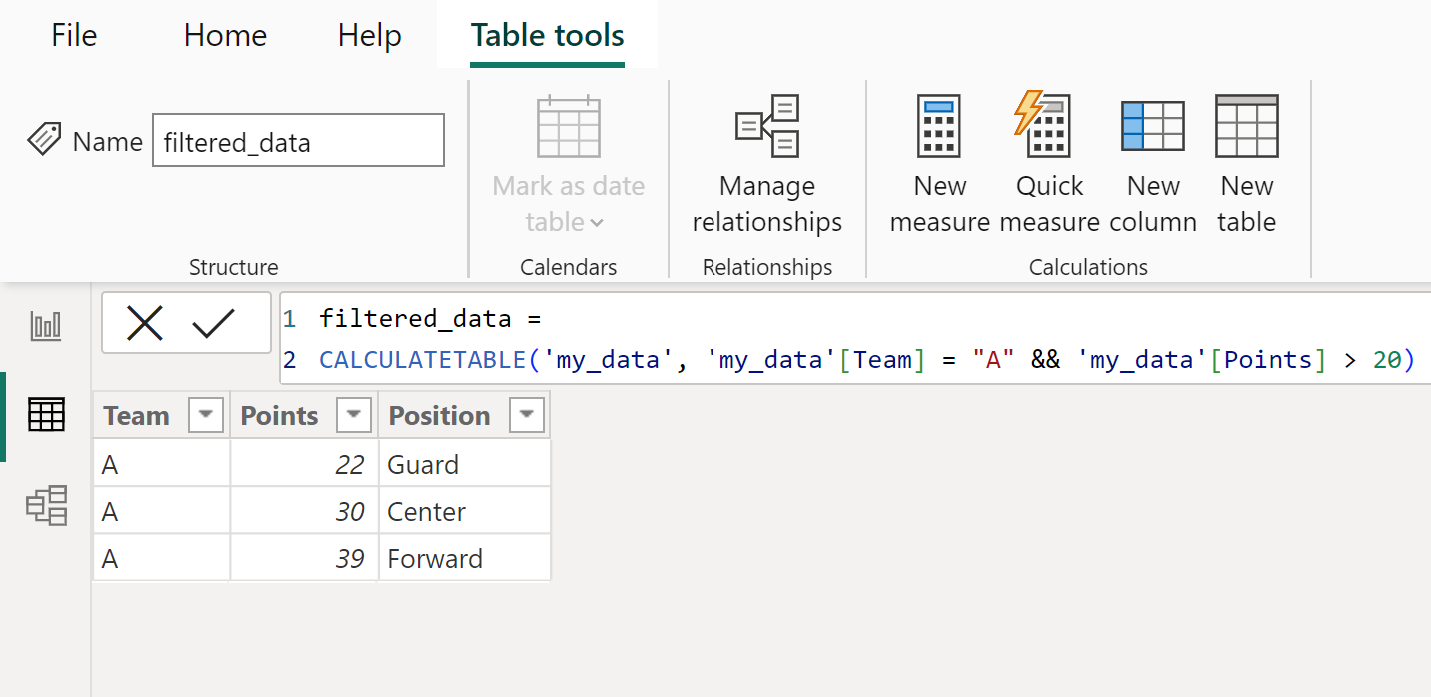1431x697 pixels.
Task: Click the Calendars group label
Action: click(x=568, y=267)
